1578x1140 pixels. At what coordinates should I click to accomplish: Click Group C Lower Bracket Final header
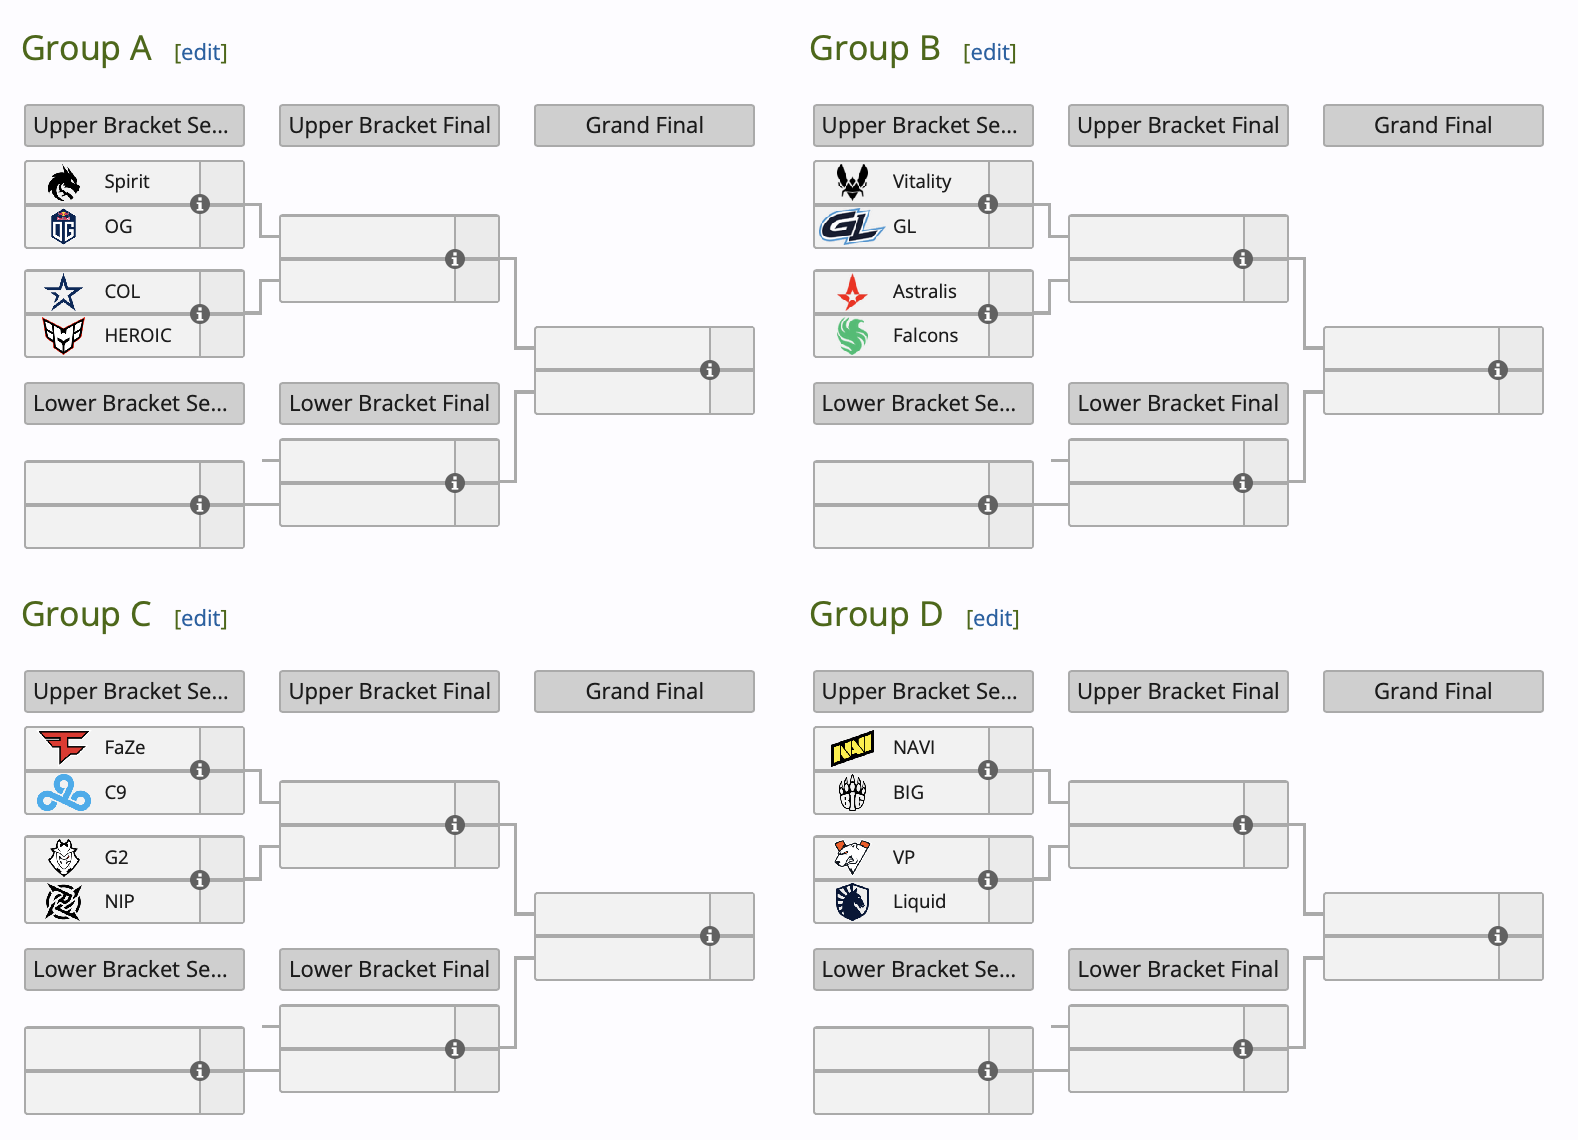[389, 970]
